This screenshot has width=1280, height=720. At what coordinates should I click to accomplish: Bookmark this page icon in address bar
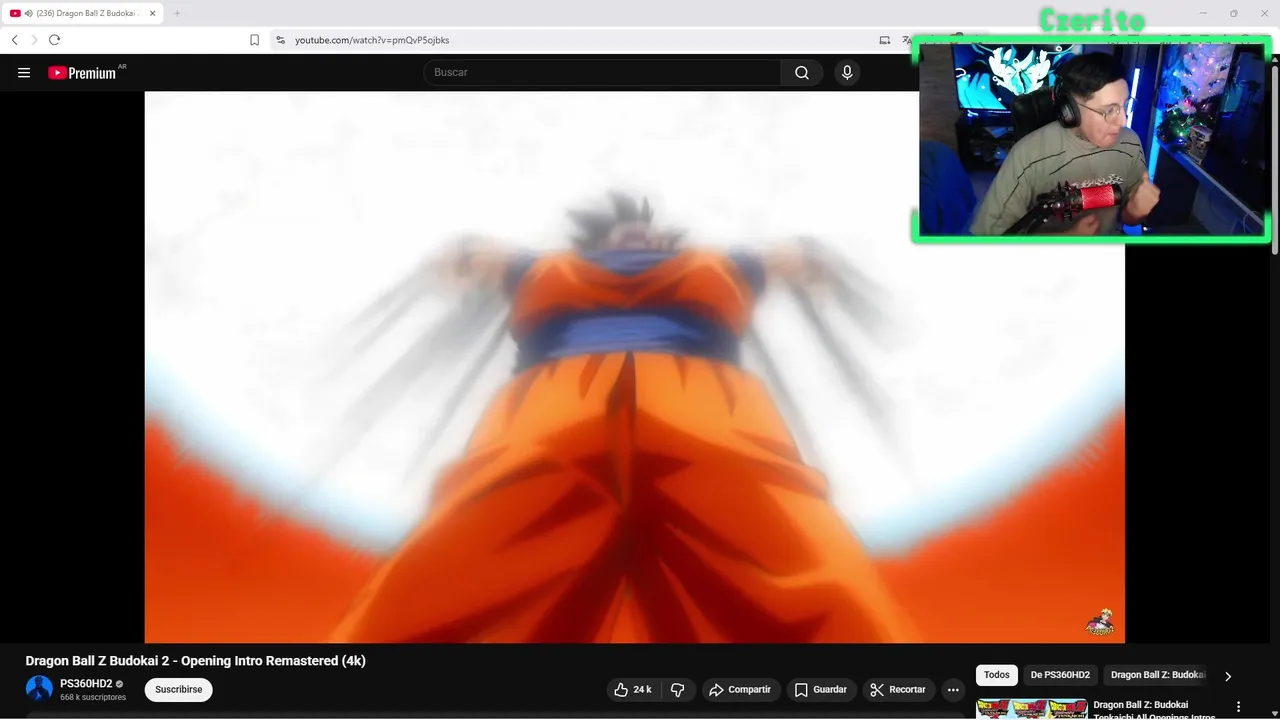click(255, 40)
